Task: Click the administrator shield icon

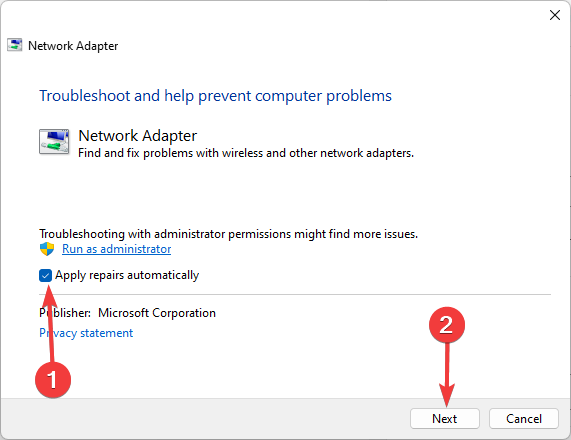Action: coord(47,249)
